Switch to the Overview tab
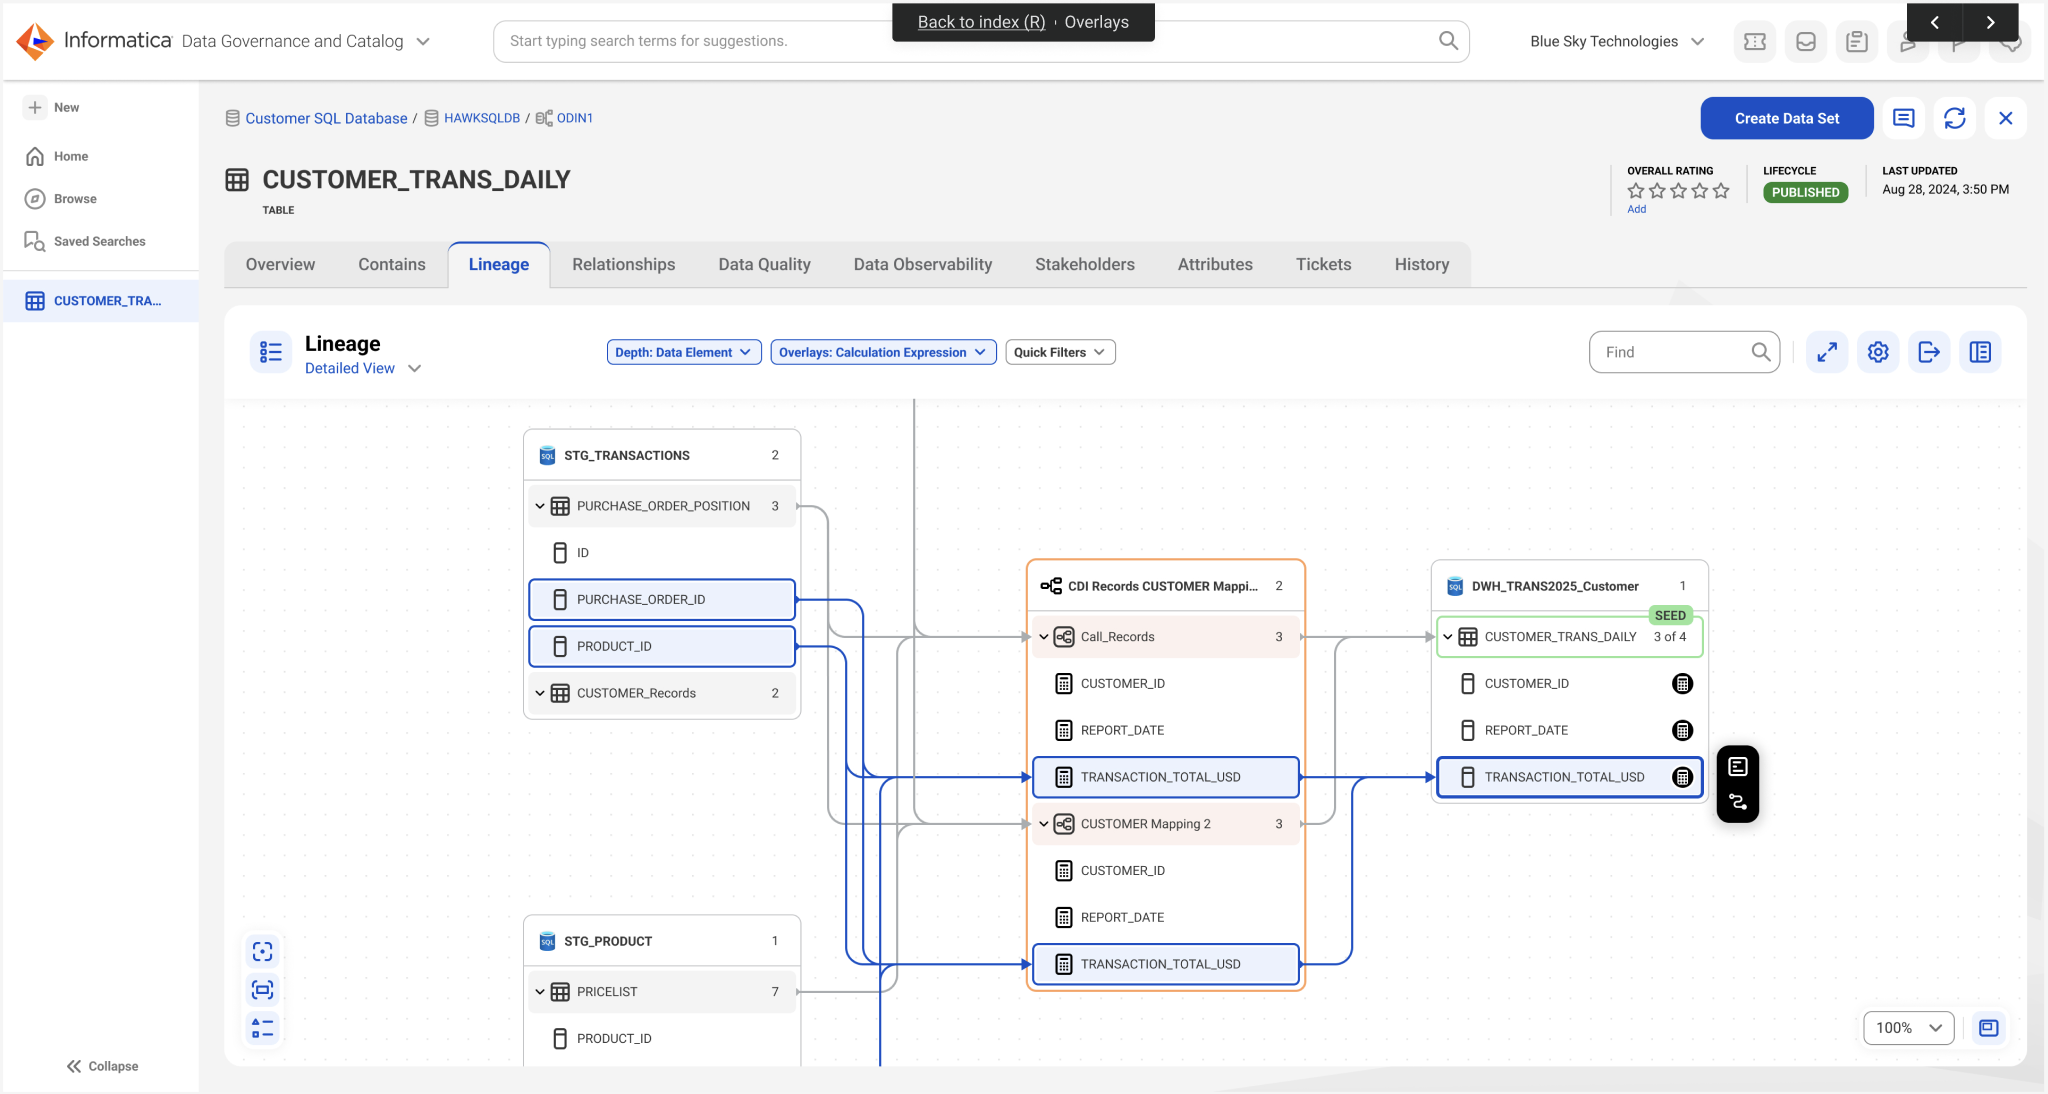Viewport: 2048px width, 1094px height. 280,264
